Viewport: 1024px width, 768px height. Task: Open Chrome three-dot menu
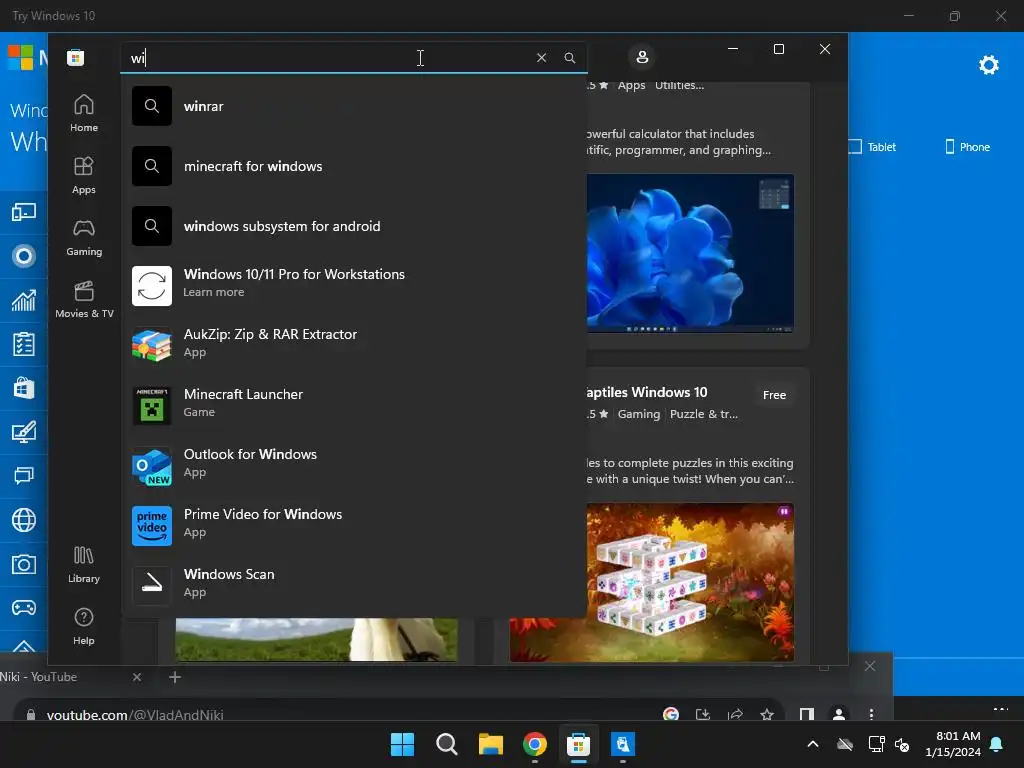[x=871, y=714]
